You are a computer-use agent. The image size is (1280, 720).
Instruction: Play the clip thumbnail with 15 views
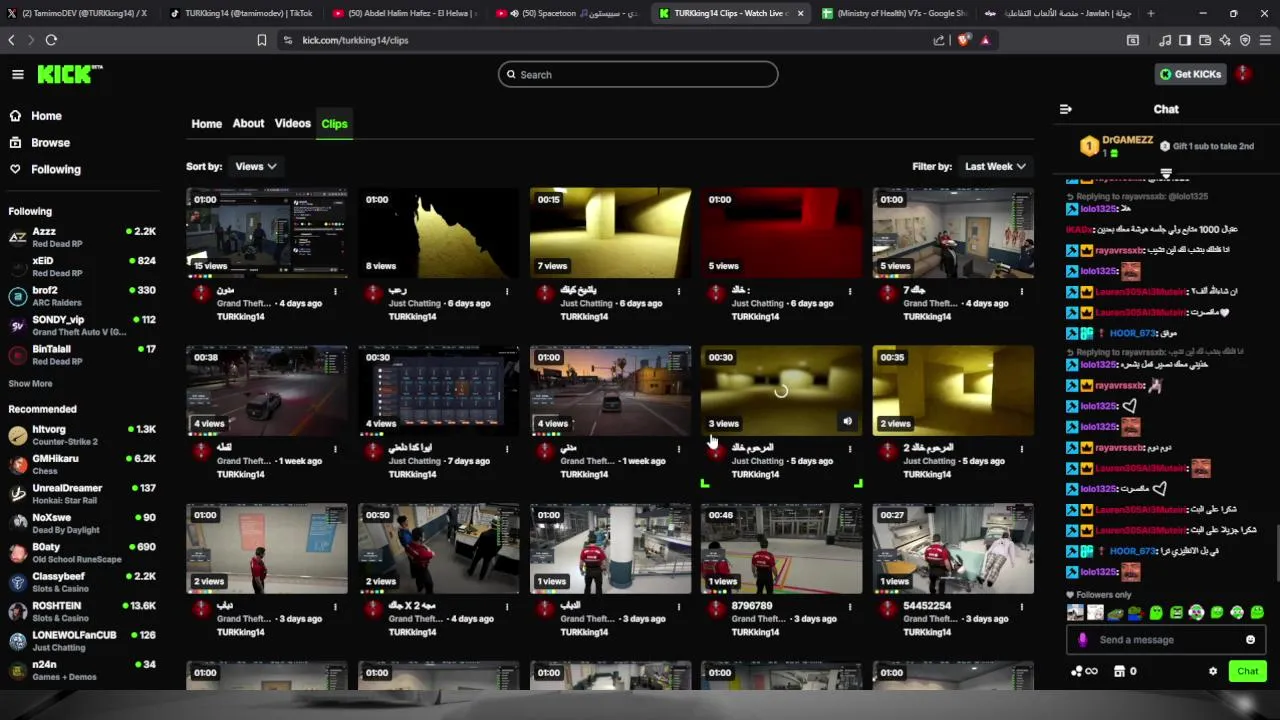tap(267, 232)
